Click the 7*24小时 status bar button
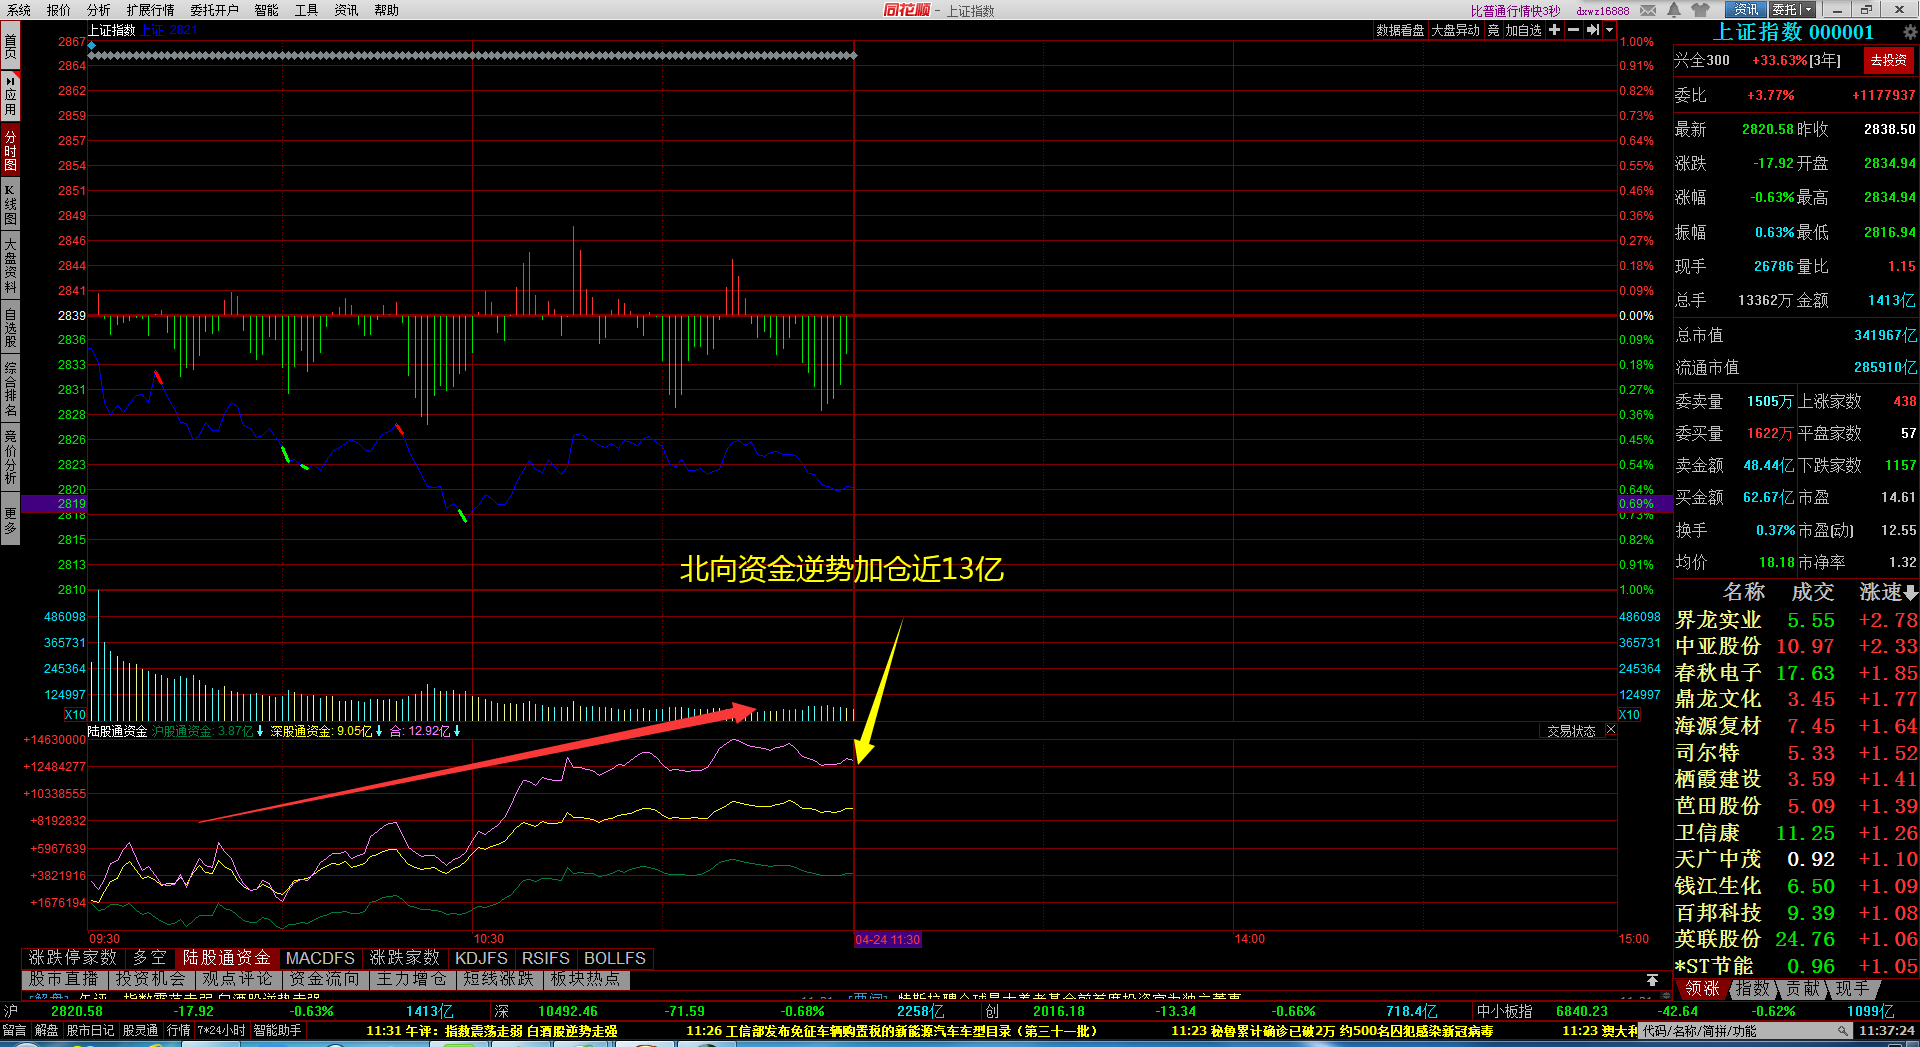This screenshot has width=1920, height=1047. tap(221, 1030)
